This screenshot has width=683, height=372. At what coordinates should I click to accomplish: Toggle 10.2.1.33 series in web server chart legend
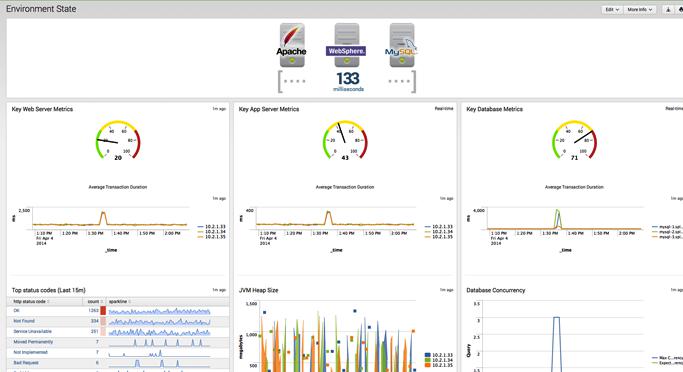pos(212,227)
